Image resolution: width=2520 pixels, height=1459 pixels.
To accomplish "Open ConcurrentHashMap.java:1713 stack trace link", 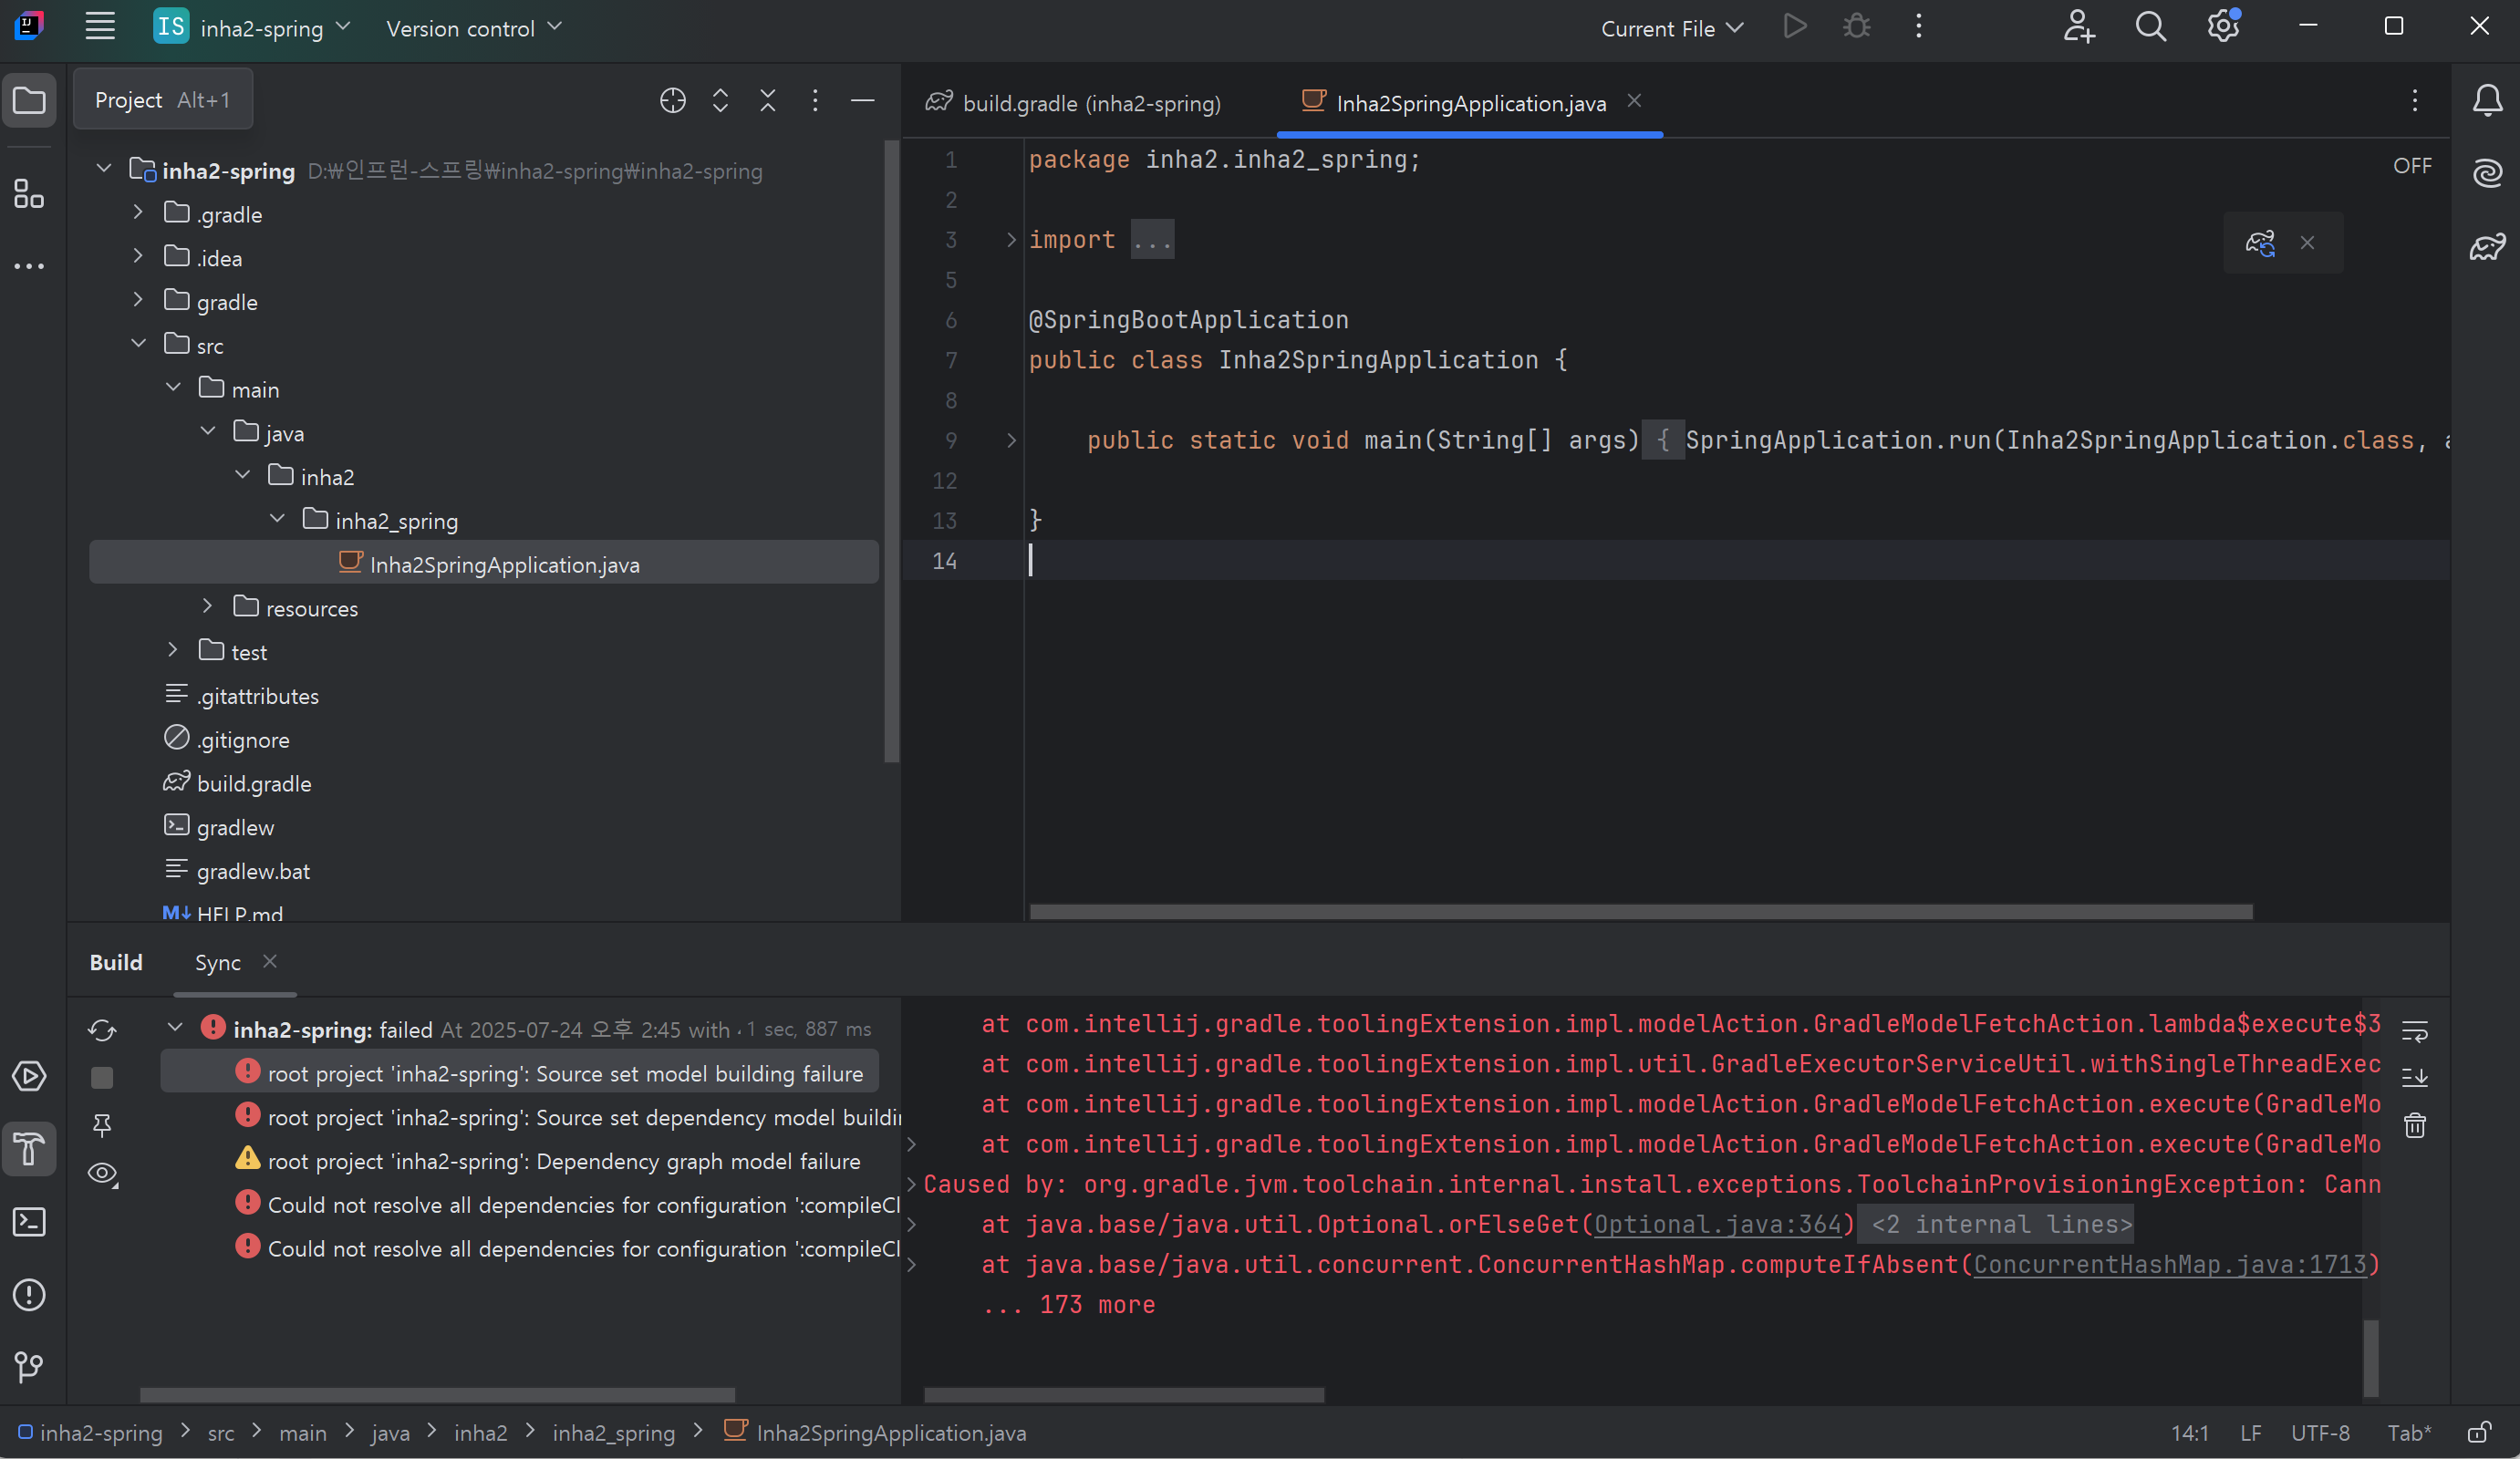I will point(2170,1264).
